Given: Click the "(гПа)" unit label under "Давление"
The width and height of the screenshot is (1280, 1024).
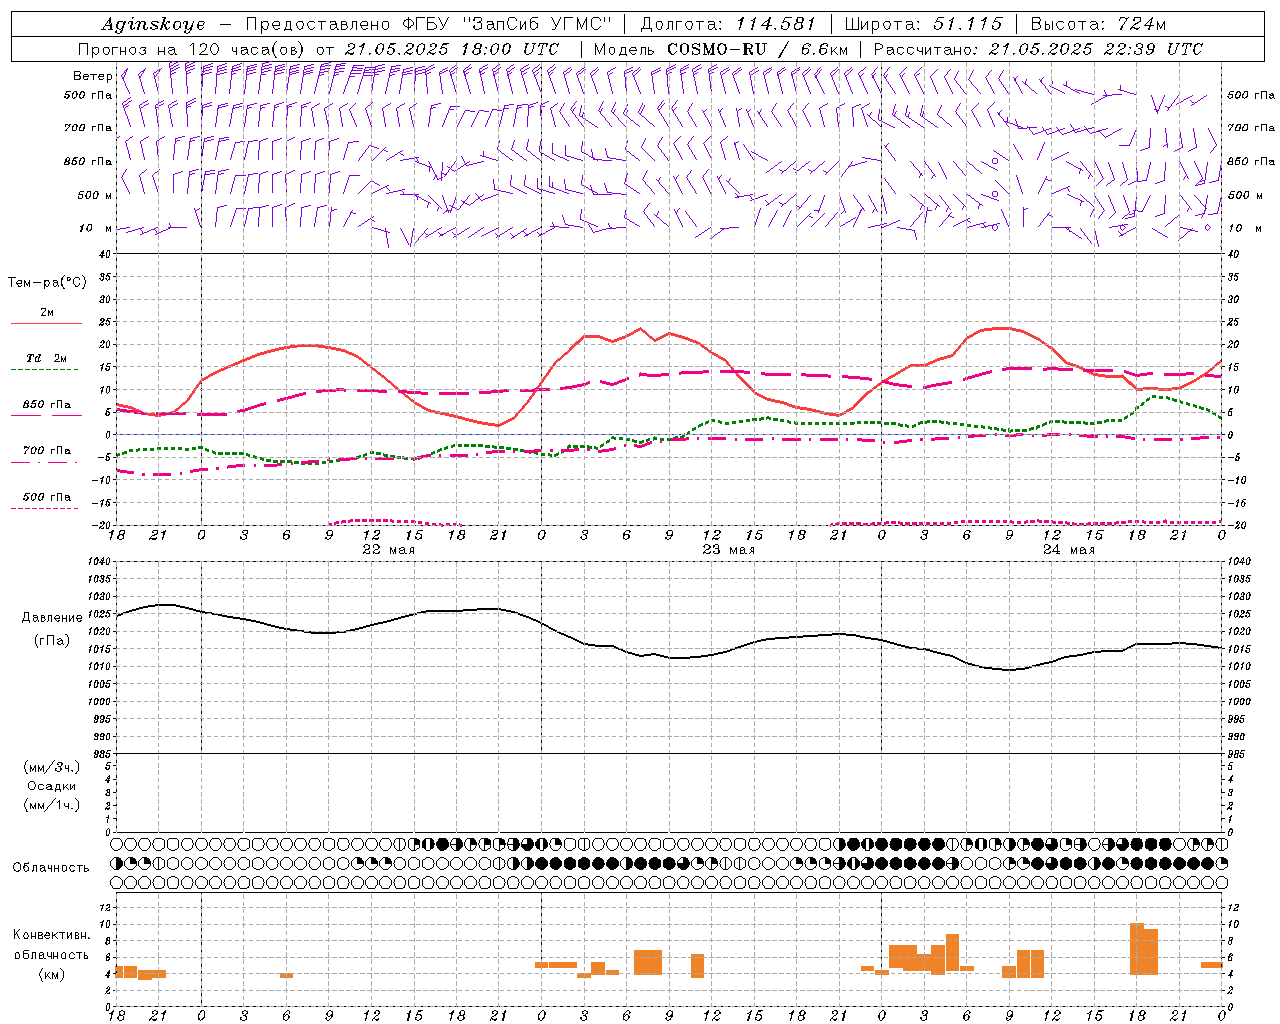Looking at the screenshot, I should [x=52, y=640].
